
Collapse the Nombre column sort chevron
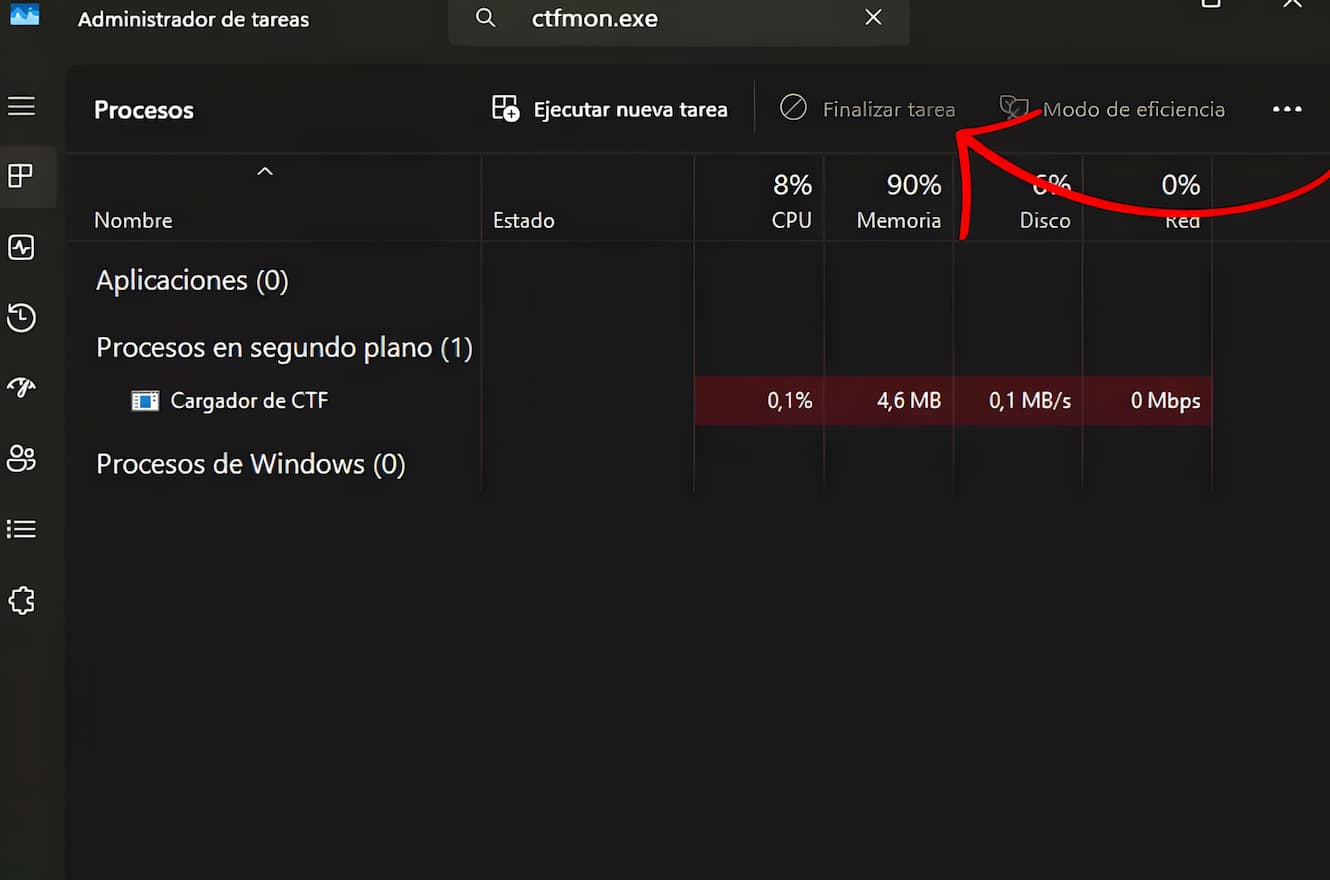pos(265,172)
